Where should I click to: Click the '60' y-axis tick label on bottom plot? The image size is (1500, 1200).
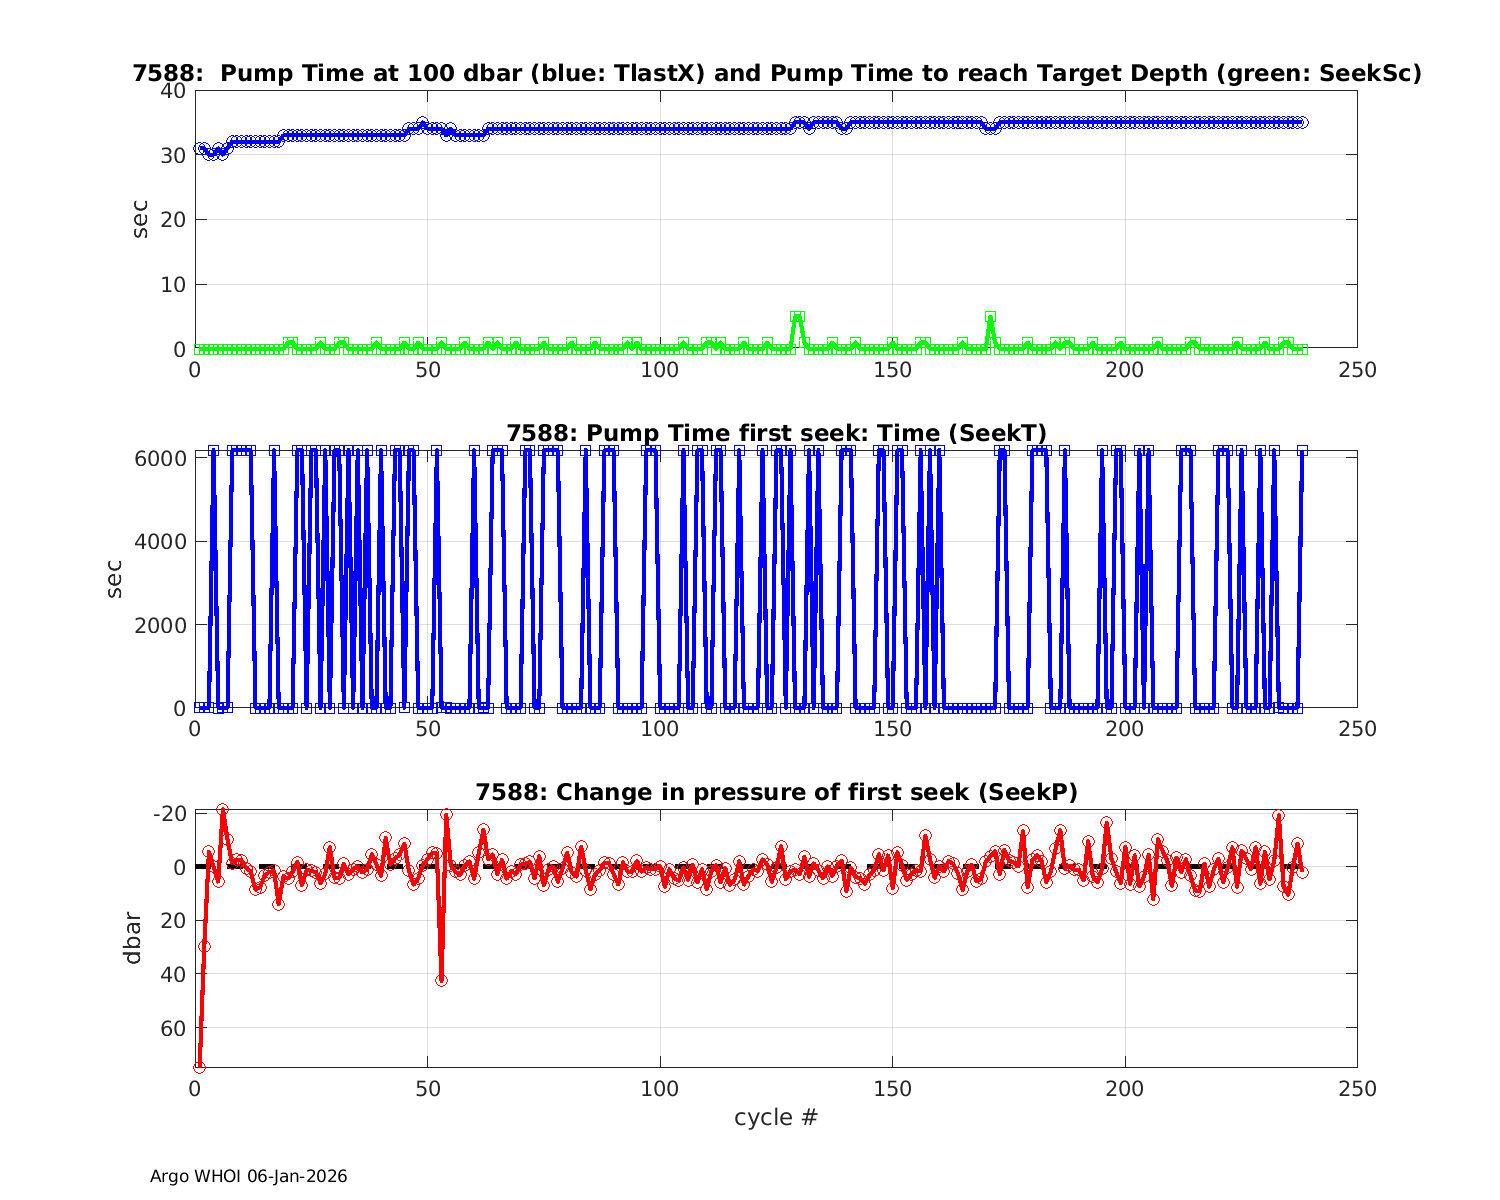[173, 1028]
